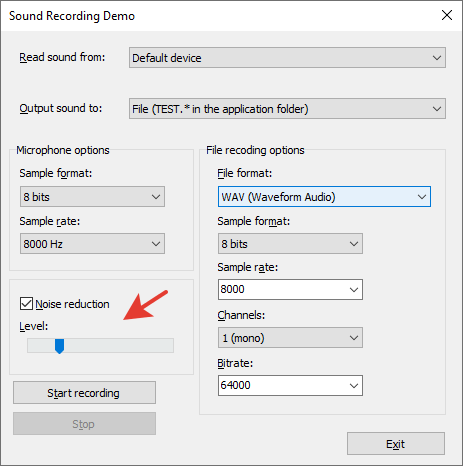
Task: Click the Stop button
Action: 84,424
